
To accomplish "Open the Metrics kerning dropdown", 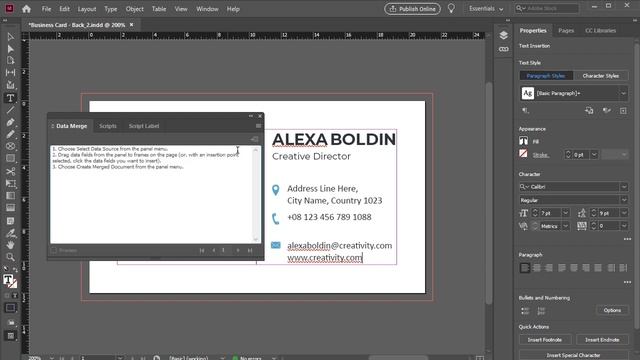I will click(x=565, y=226).
